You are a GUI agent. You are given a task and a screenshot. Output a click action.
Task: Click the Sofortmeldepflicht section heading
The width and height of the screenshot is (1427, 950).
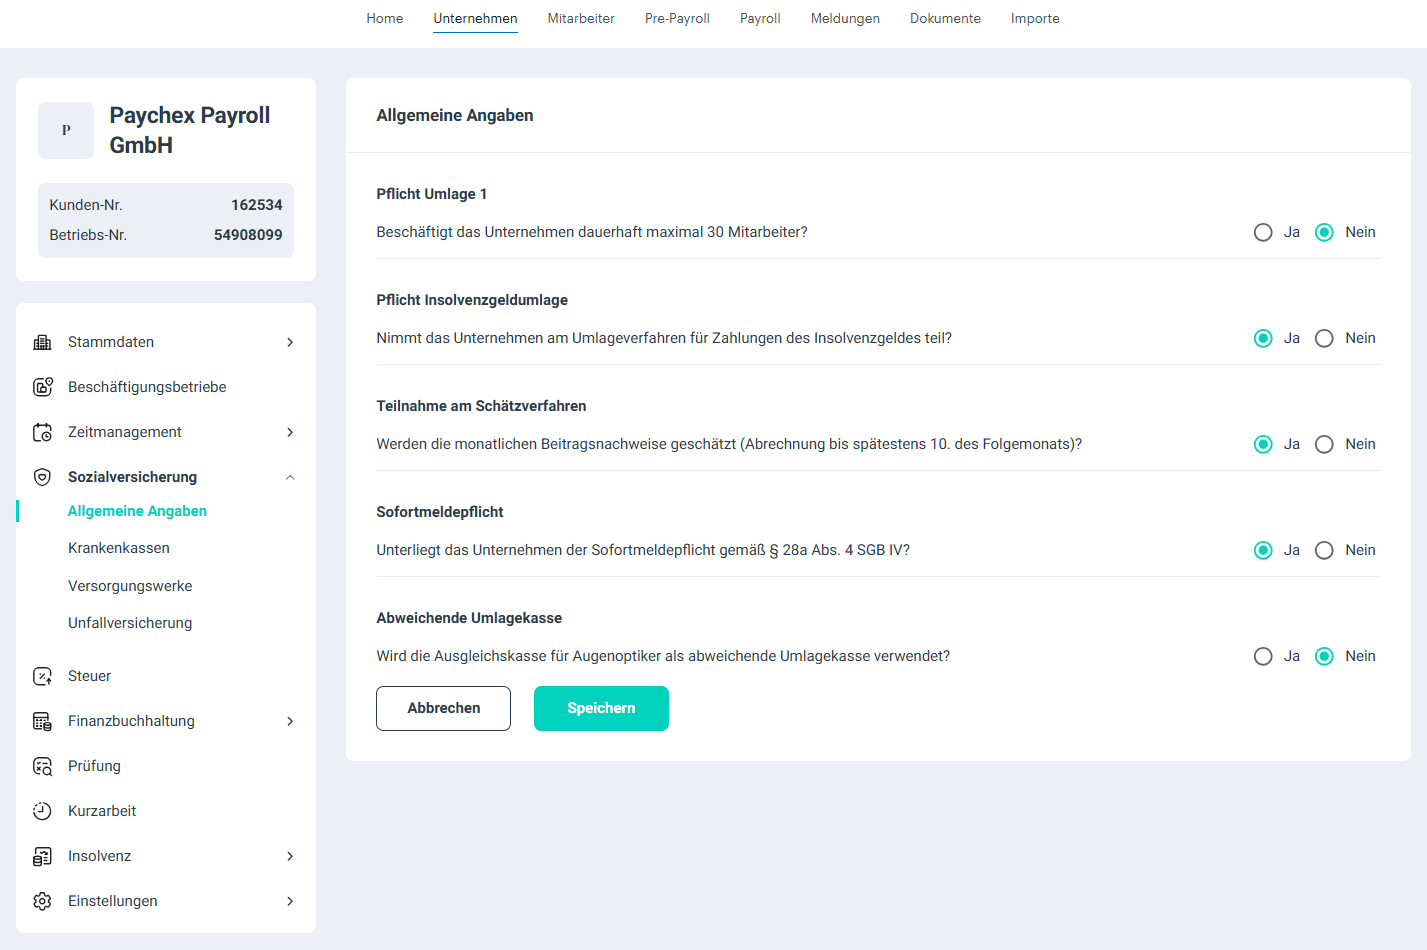[440, 512]
